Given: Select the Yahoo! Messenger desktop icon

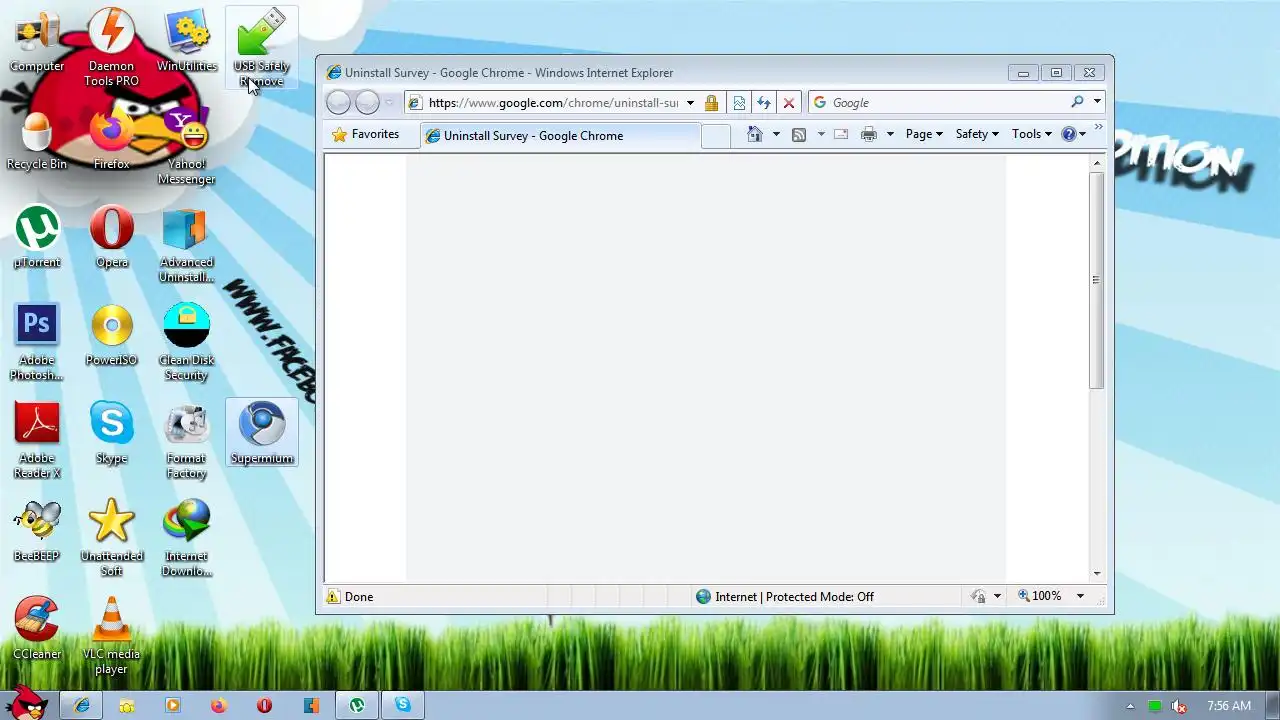Looking at the screenshot, I should coord(187,148).
